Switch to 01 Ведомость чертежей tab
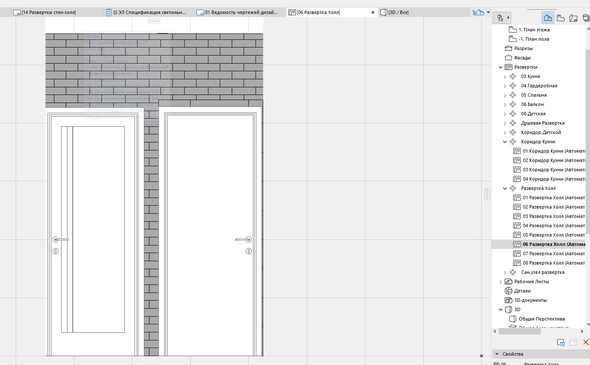This screenshot has width=590, height=365. coord(237,12)
